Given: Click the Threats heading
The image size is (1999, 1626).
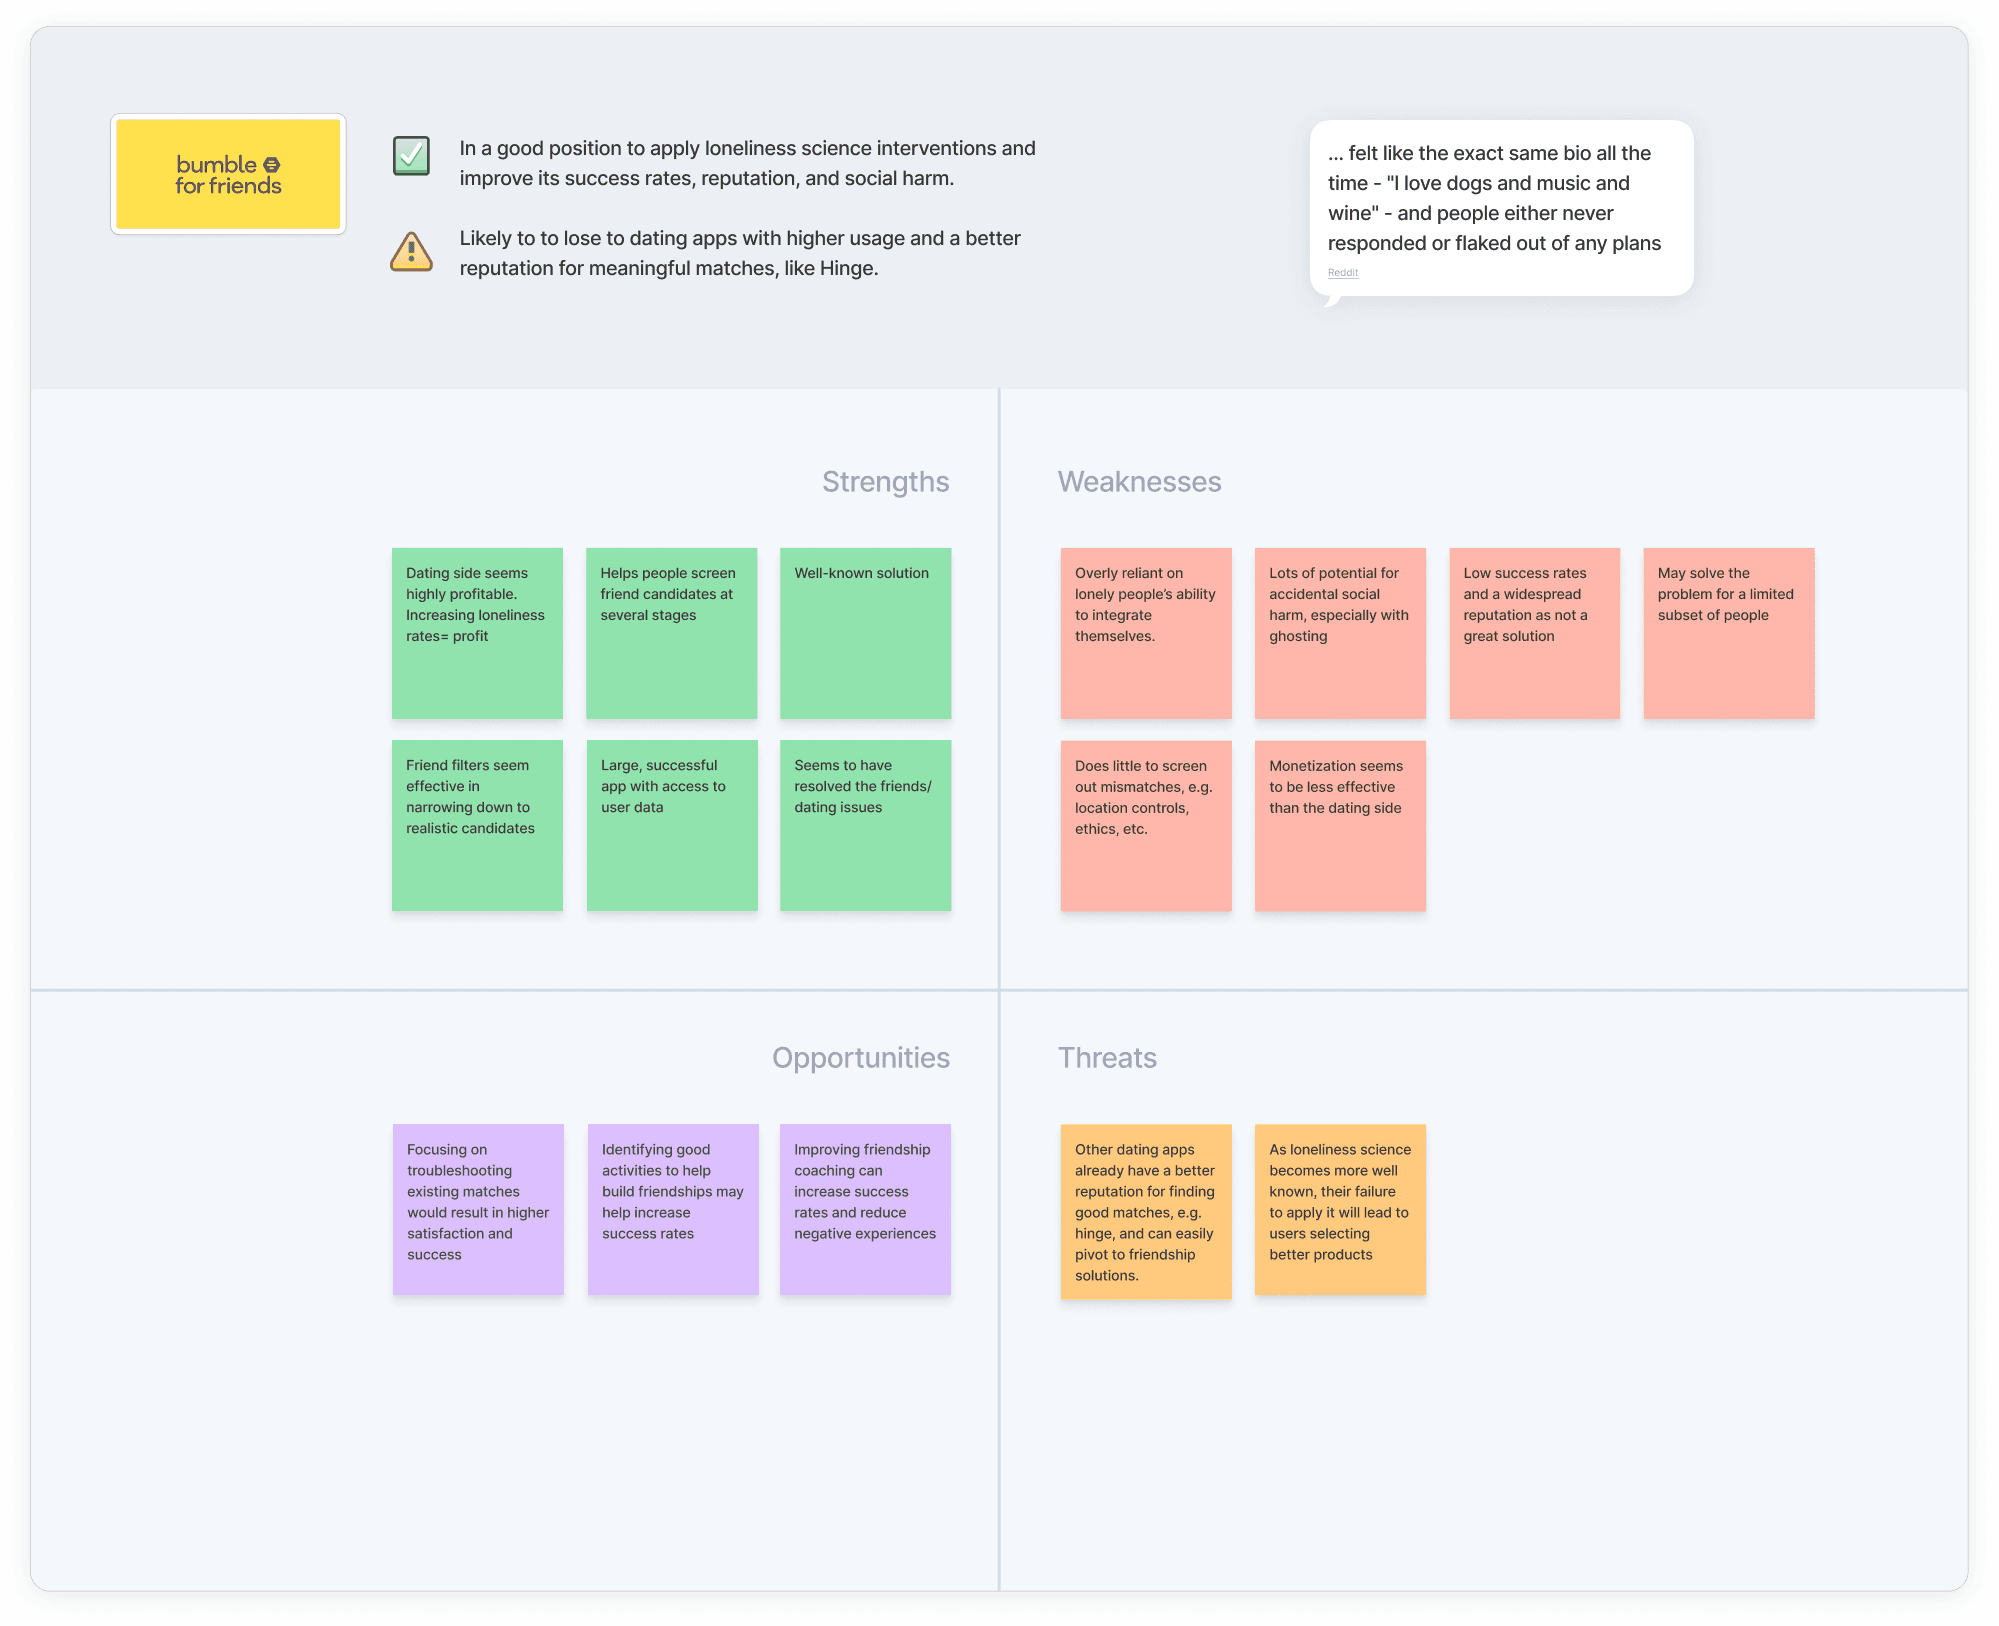Looking at the screenshot, I should tap(1107, 1058).
